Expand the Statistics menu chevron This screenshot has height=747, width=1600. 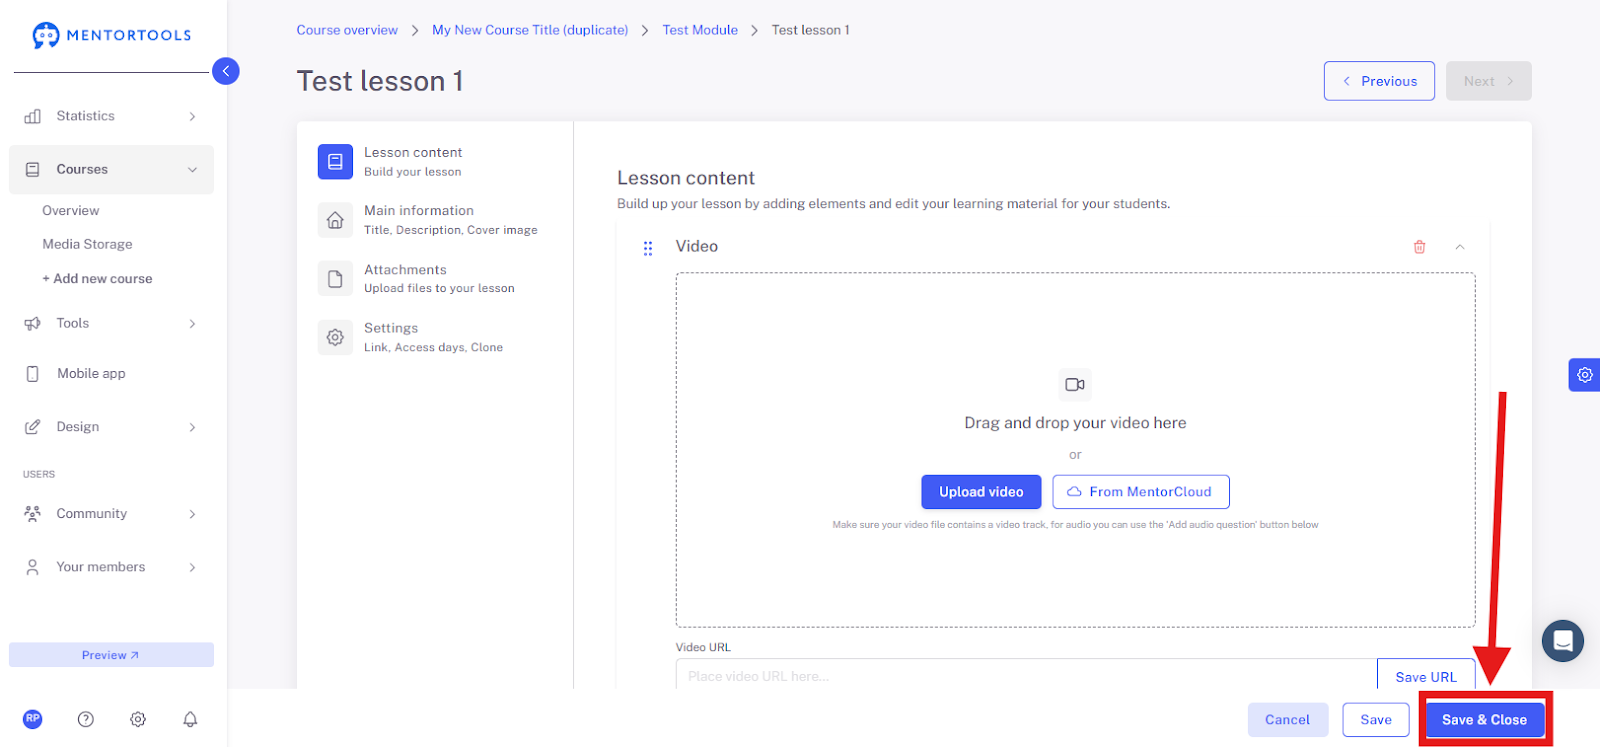coord(192,117)
